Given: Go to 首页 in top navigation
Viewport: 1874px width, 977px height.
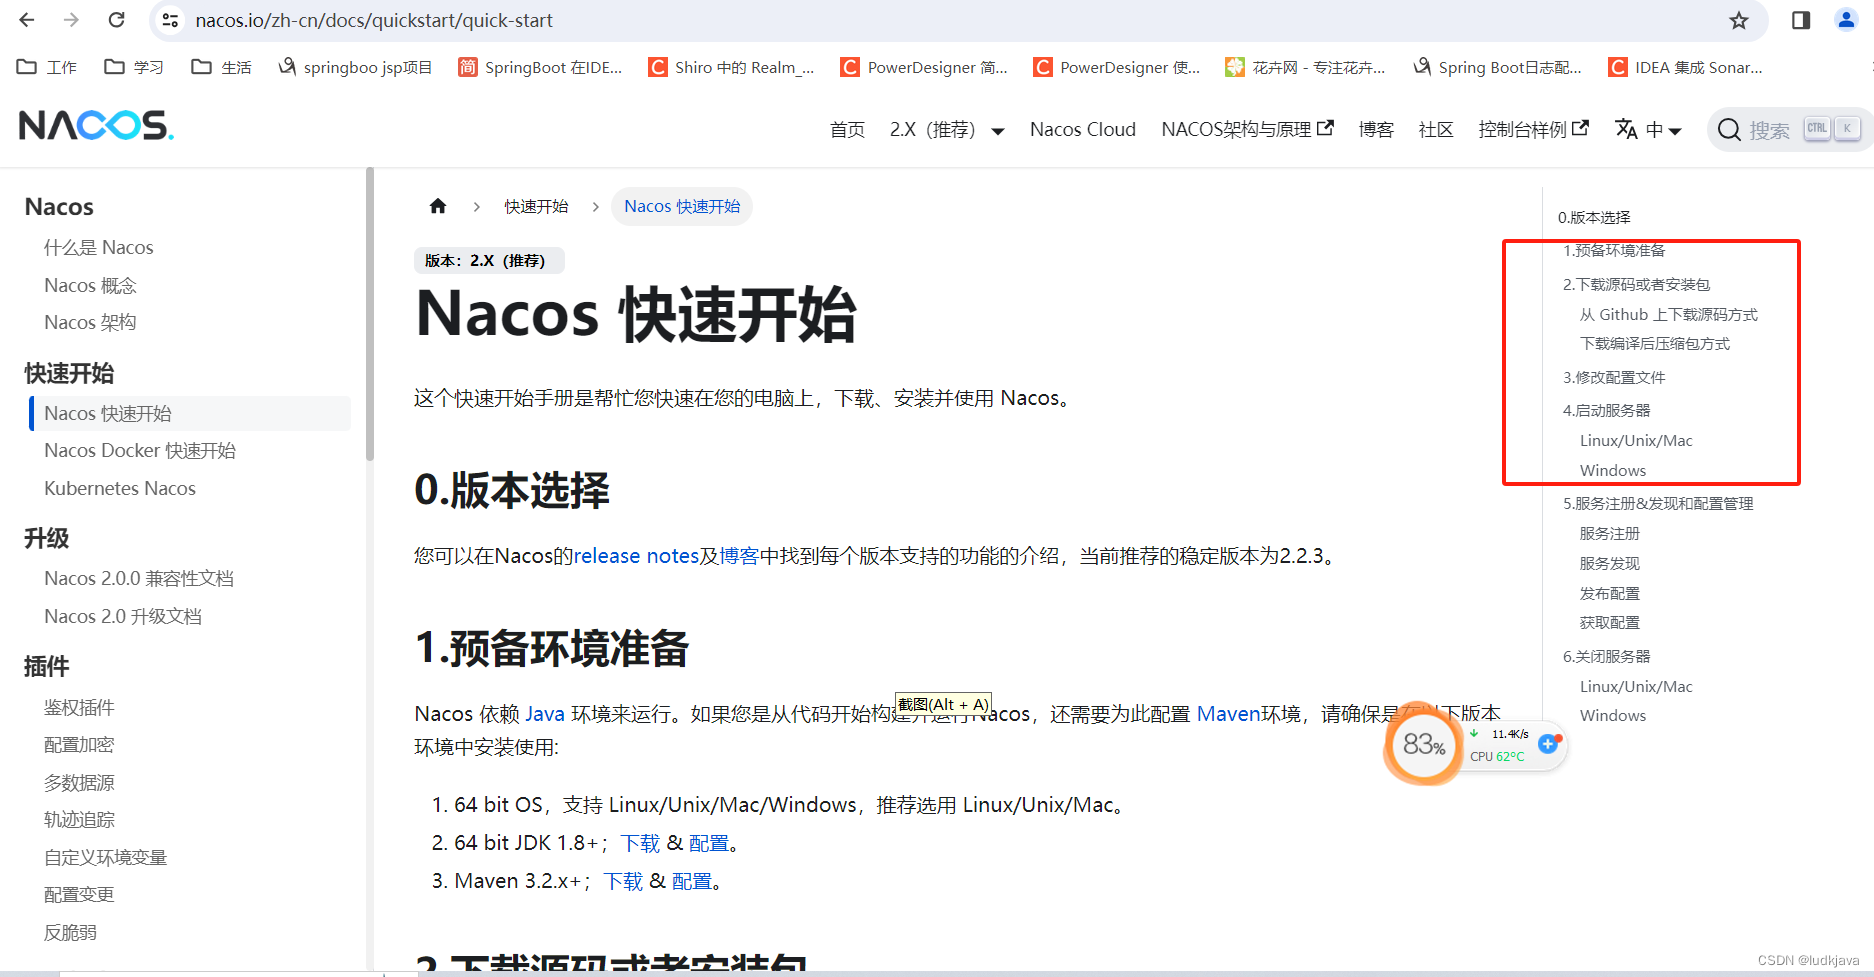Looking at the screenshot, I should point(847,129).
